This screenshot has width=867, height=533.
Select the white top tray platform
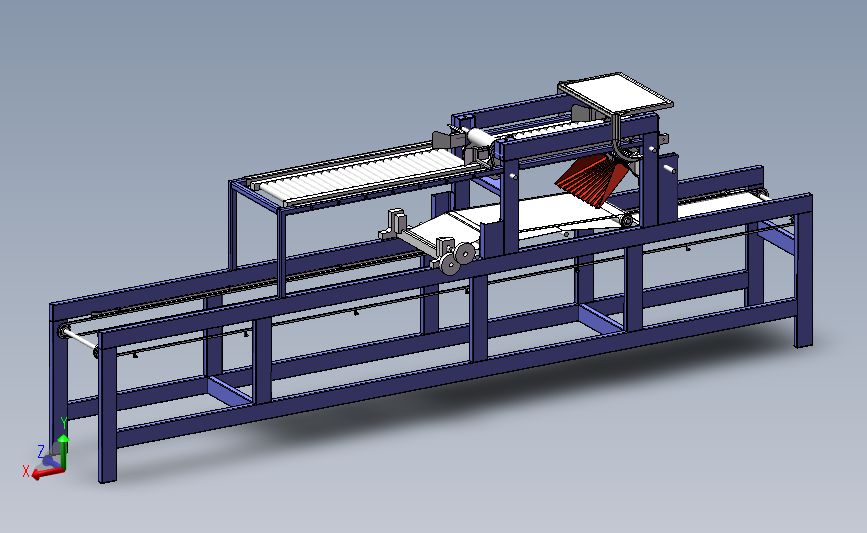pyautogui.click(x=615, y=92)
